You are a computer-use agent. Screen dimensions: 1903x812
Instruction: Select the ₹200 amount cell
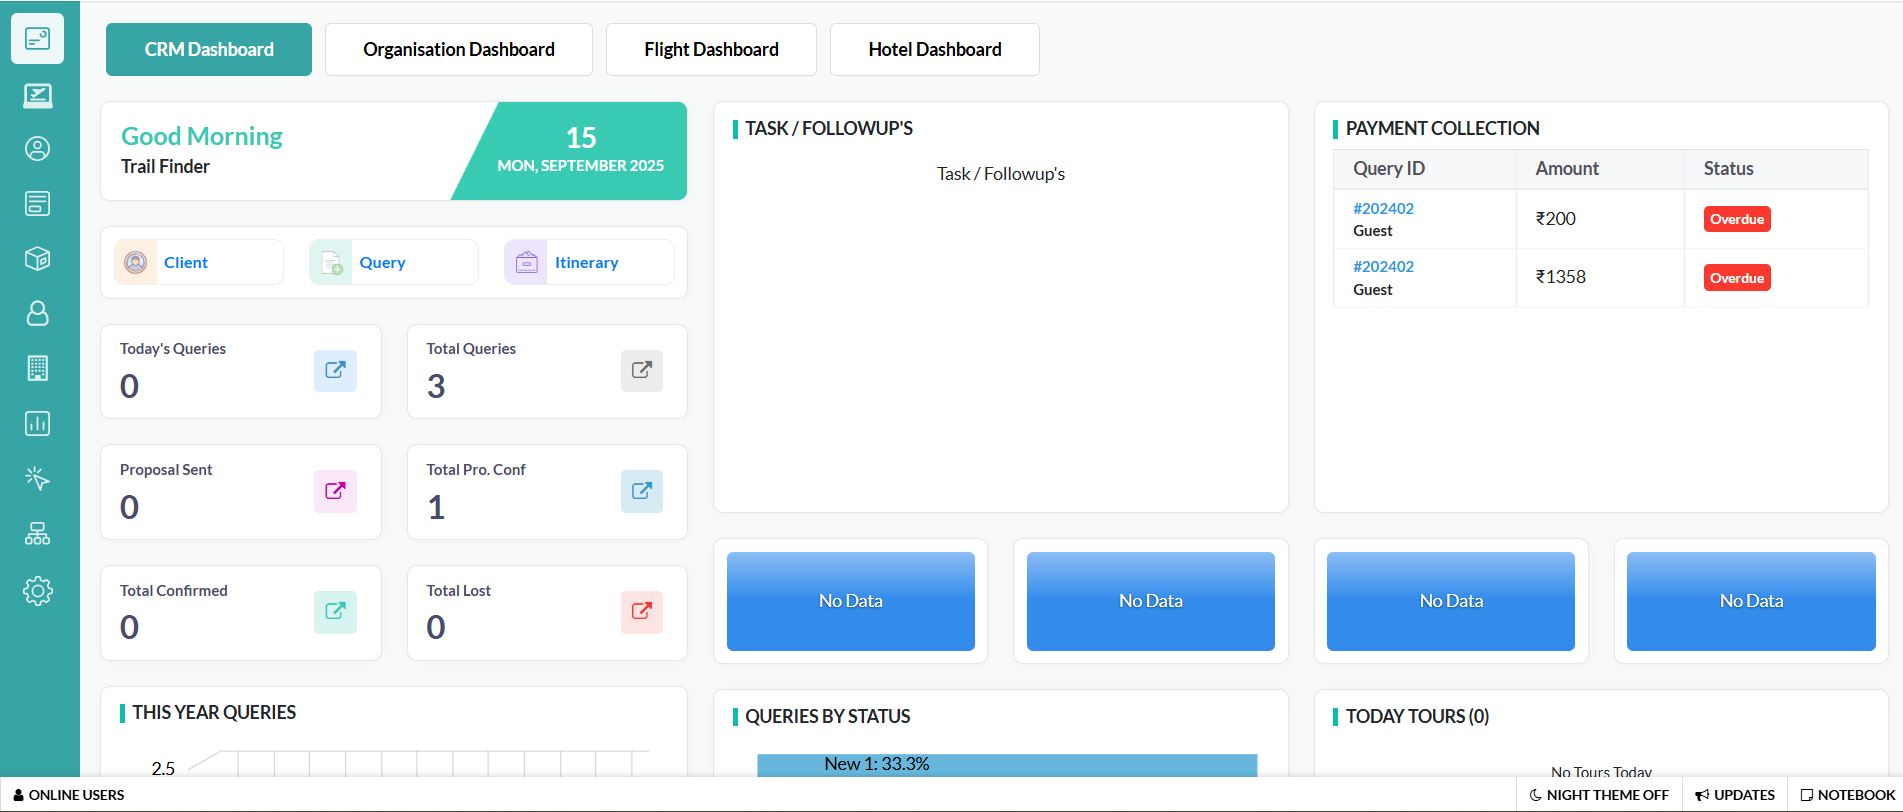click(x=1600, y=219)
